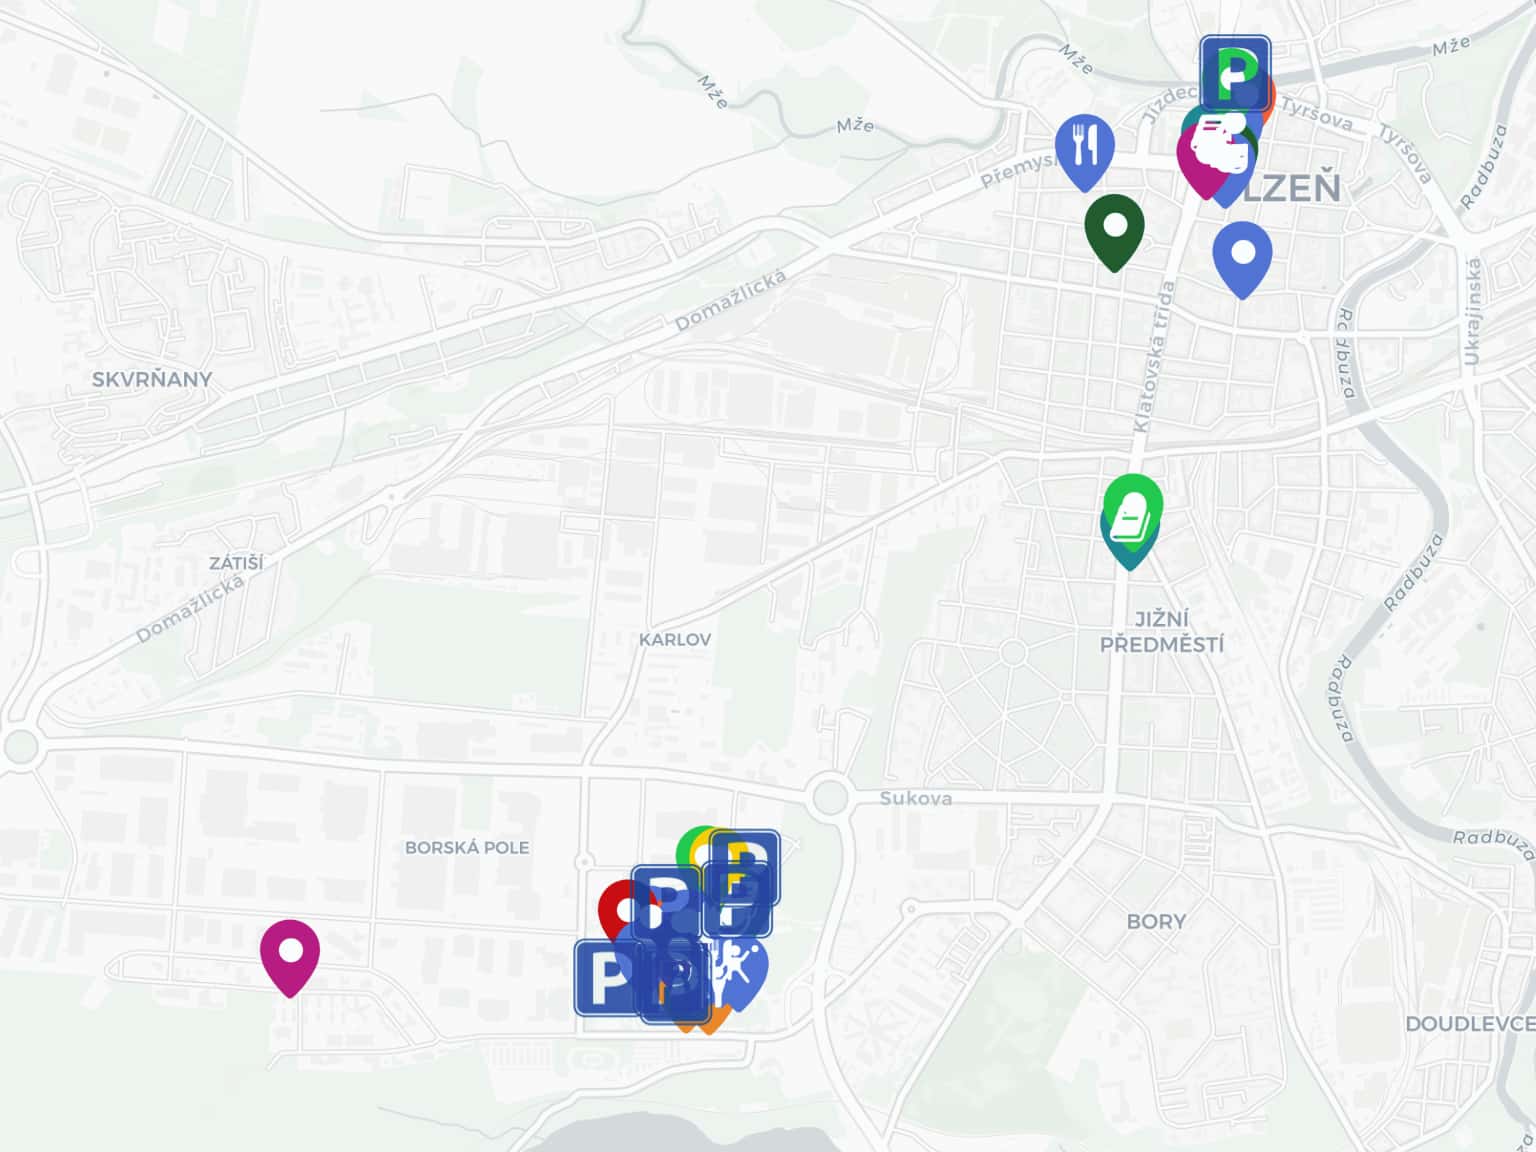Click the Zátiší area label

click(236, 563)
